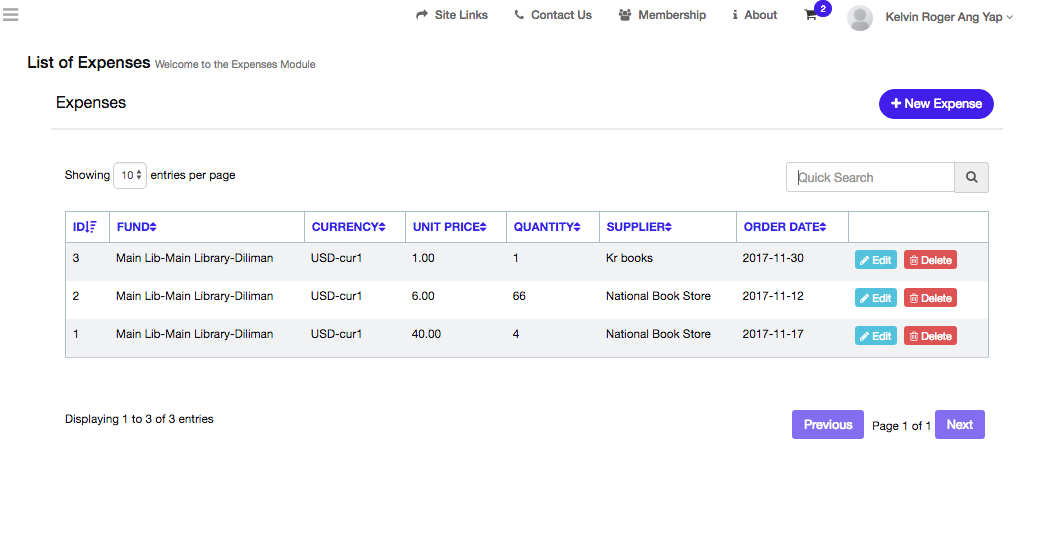Image resolution: width=1043 pixels, height=550 pixels.
Task: Expand Kelvin Roger Ang Yap user menu
Action: click(x=949, y=17)
